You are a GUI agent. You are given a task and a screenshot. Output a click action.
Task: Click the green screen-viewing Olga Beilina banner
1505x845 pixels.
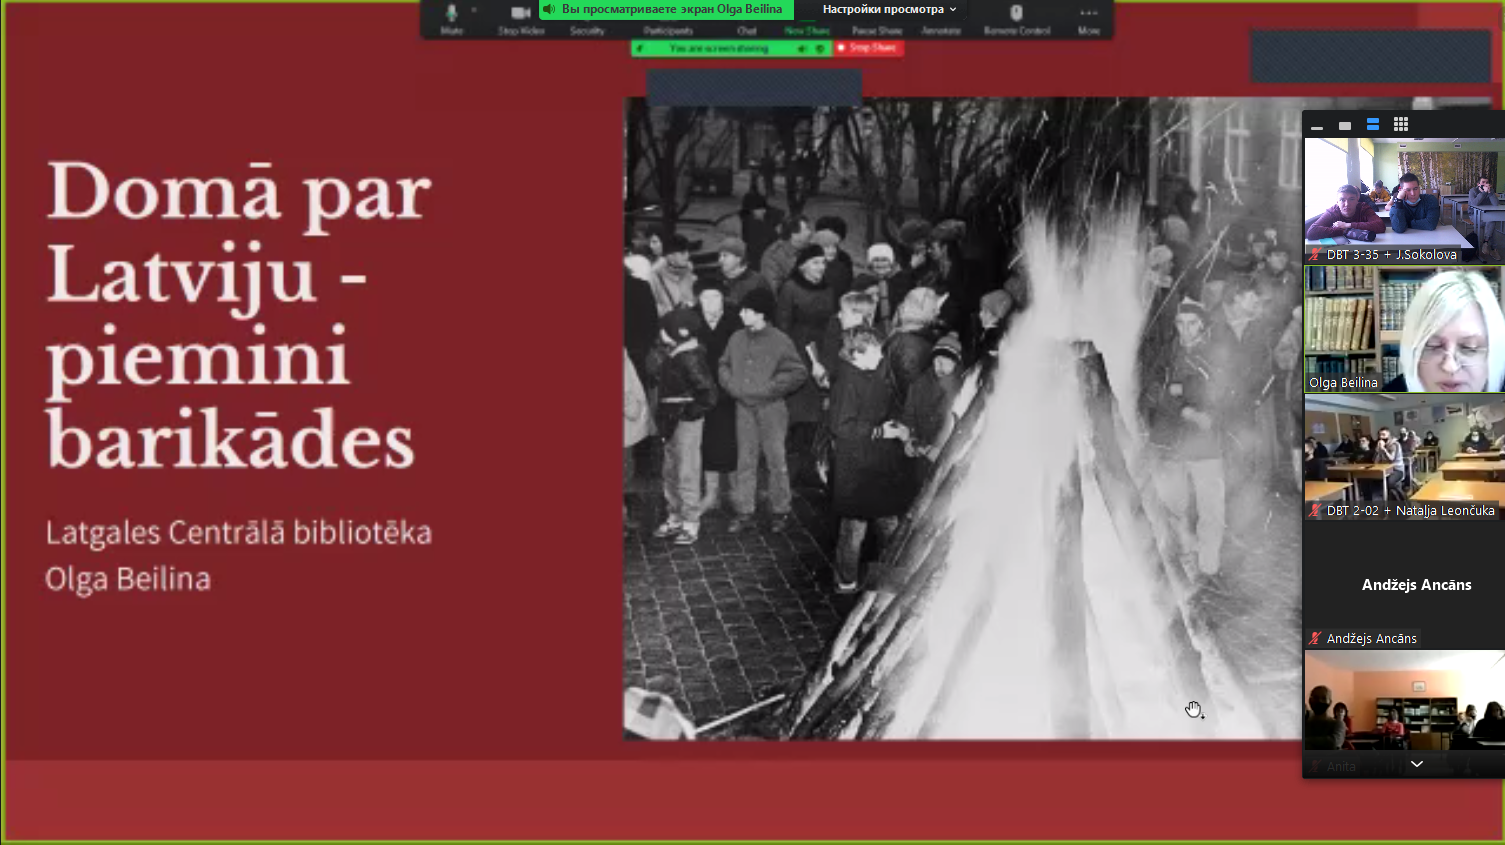tap(666, 9)
